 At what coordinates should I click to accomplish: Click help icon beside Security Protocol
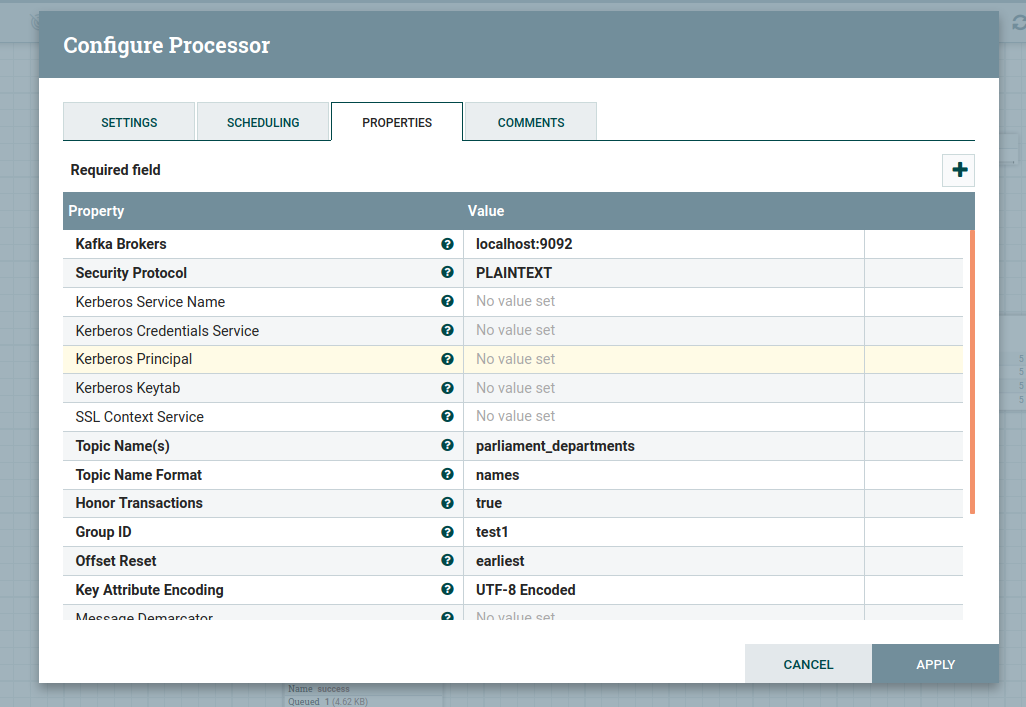(447, 273)
